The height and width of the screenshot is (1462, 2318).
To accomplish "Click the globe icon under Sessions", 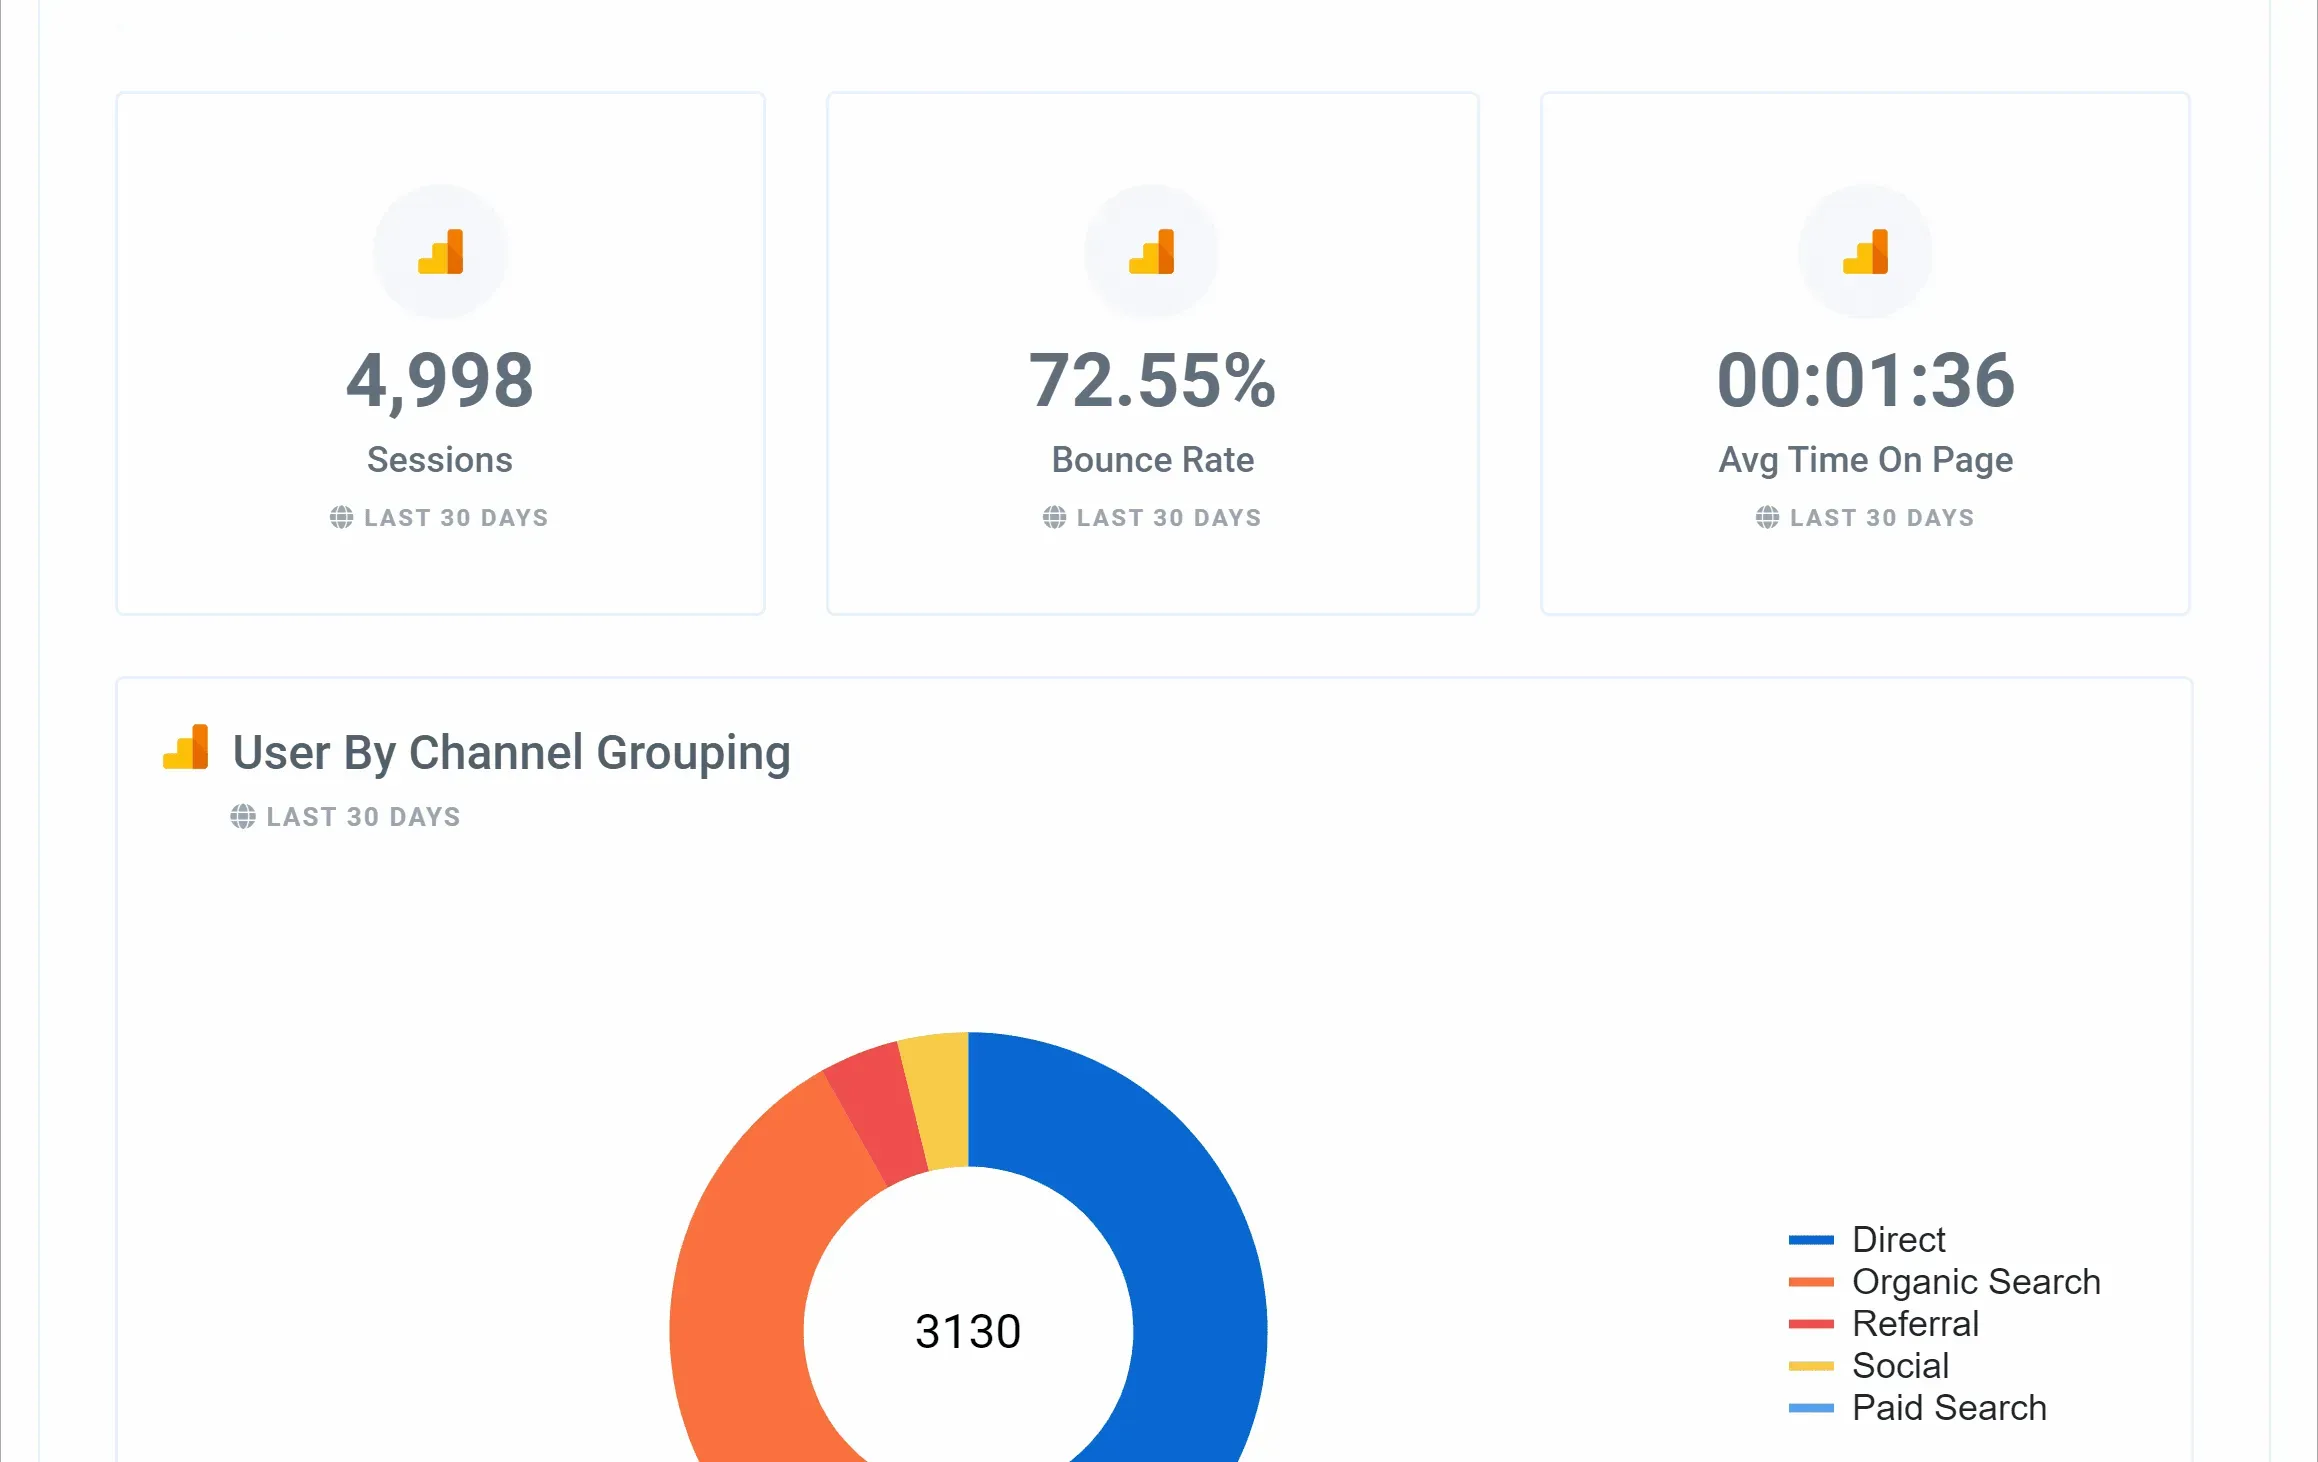I will (342, 517).
